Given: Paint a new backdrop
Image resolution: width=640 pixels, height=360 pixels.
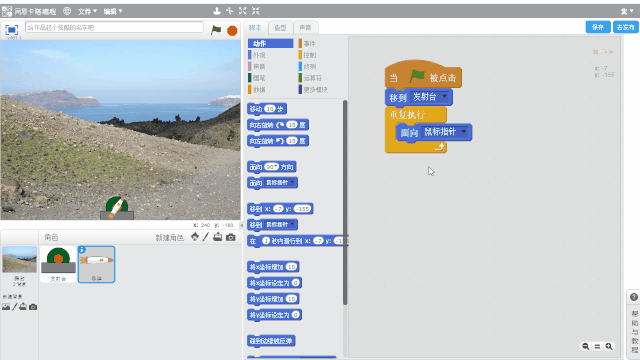Looking at the screenshot, I should click(15, 307).
